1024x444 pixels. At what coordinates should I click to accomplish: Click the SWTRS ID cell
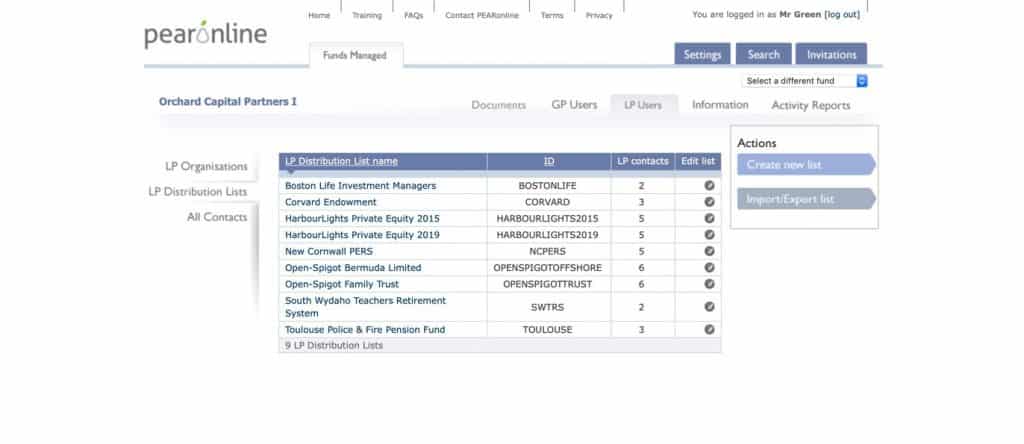[x=547, y=306]
